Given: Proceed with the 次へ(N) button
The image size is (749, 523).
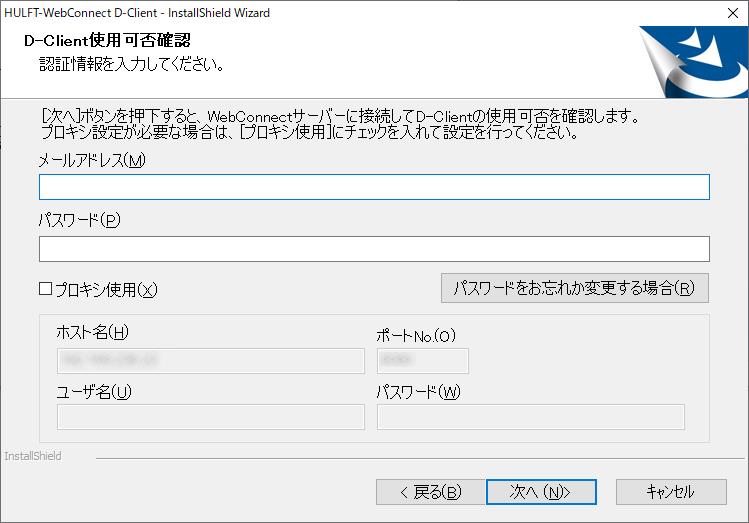Looking at the screenshot, I should point(541,492).
